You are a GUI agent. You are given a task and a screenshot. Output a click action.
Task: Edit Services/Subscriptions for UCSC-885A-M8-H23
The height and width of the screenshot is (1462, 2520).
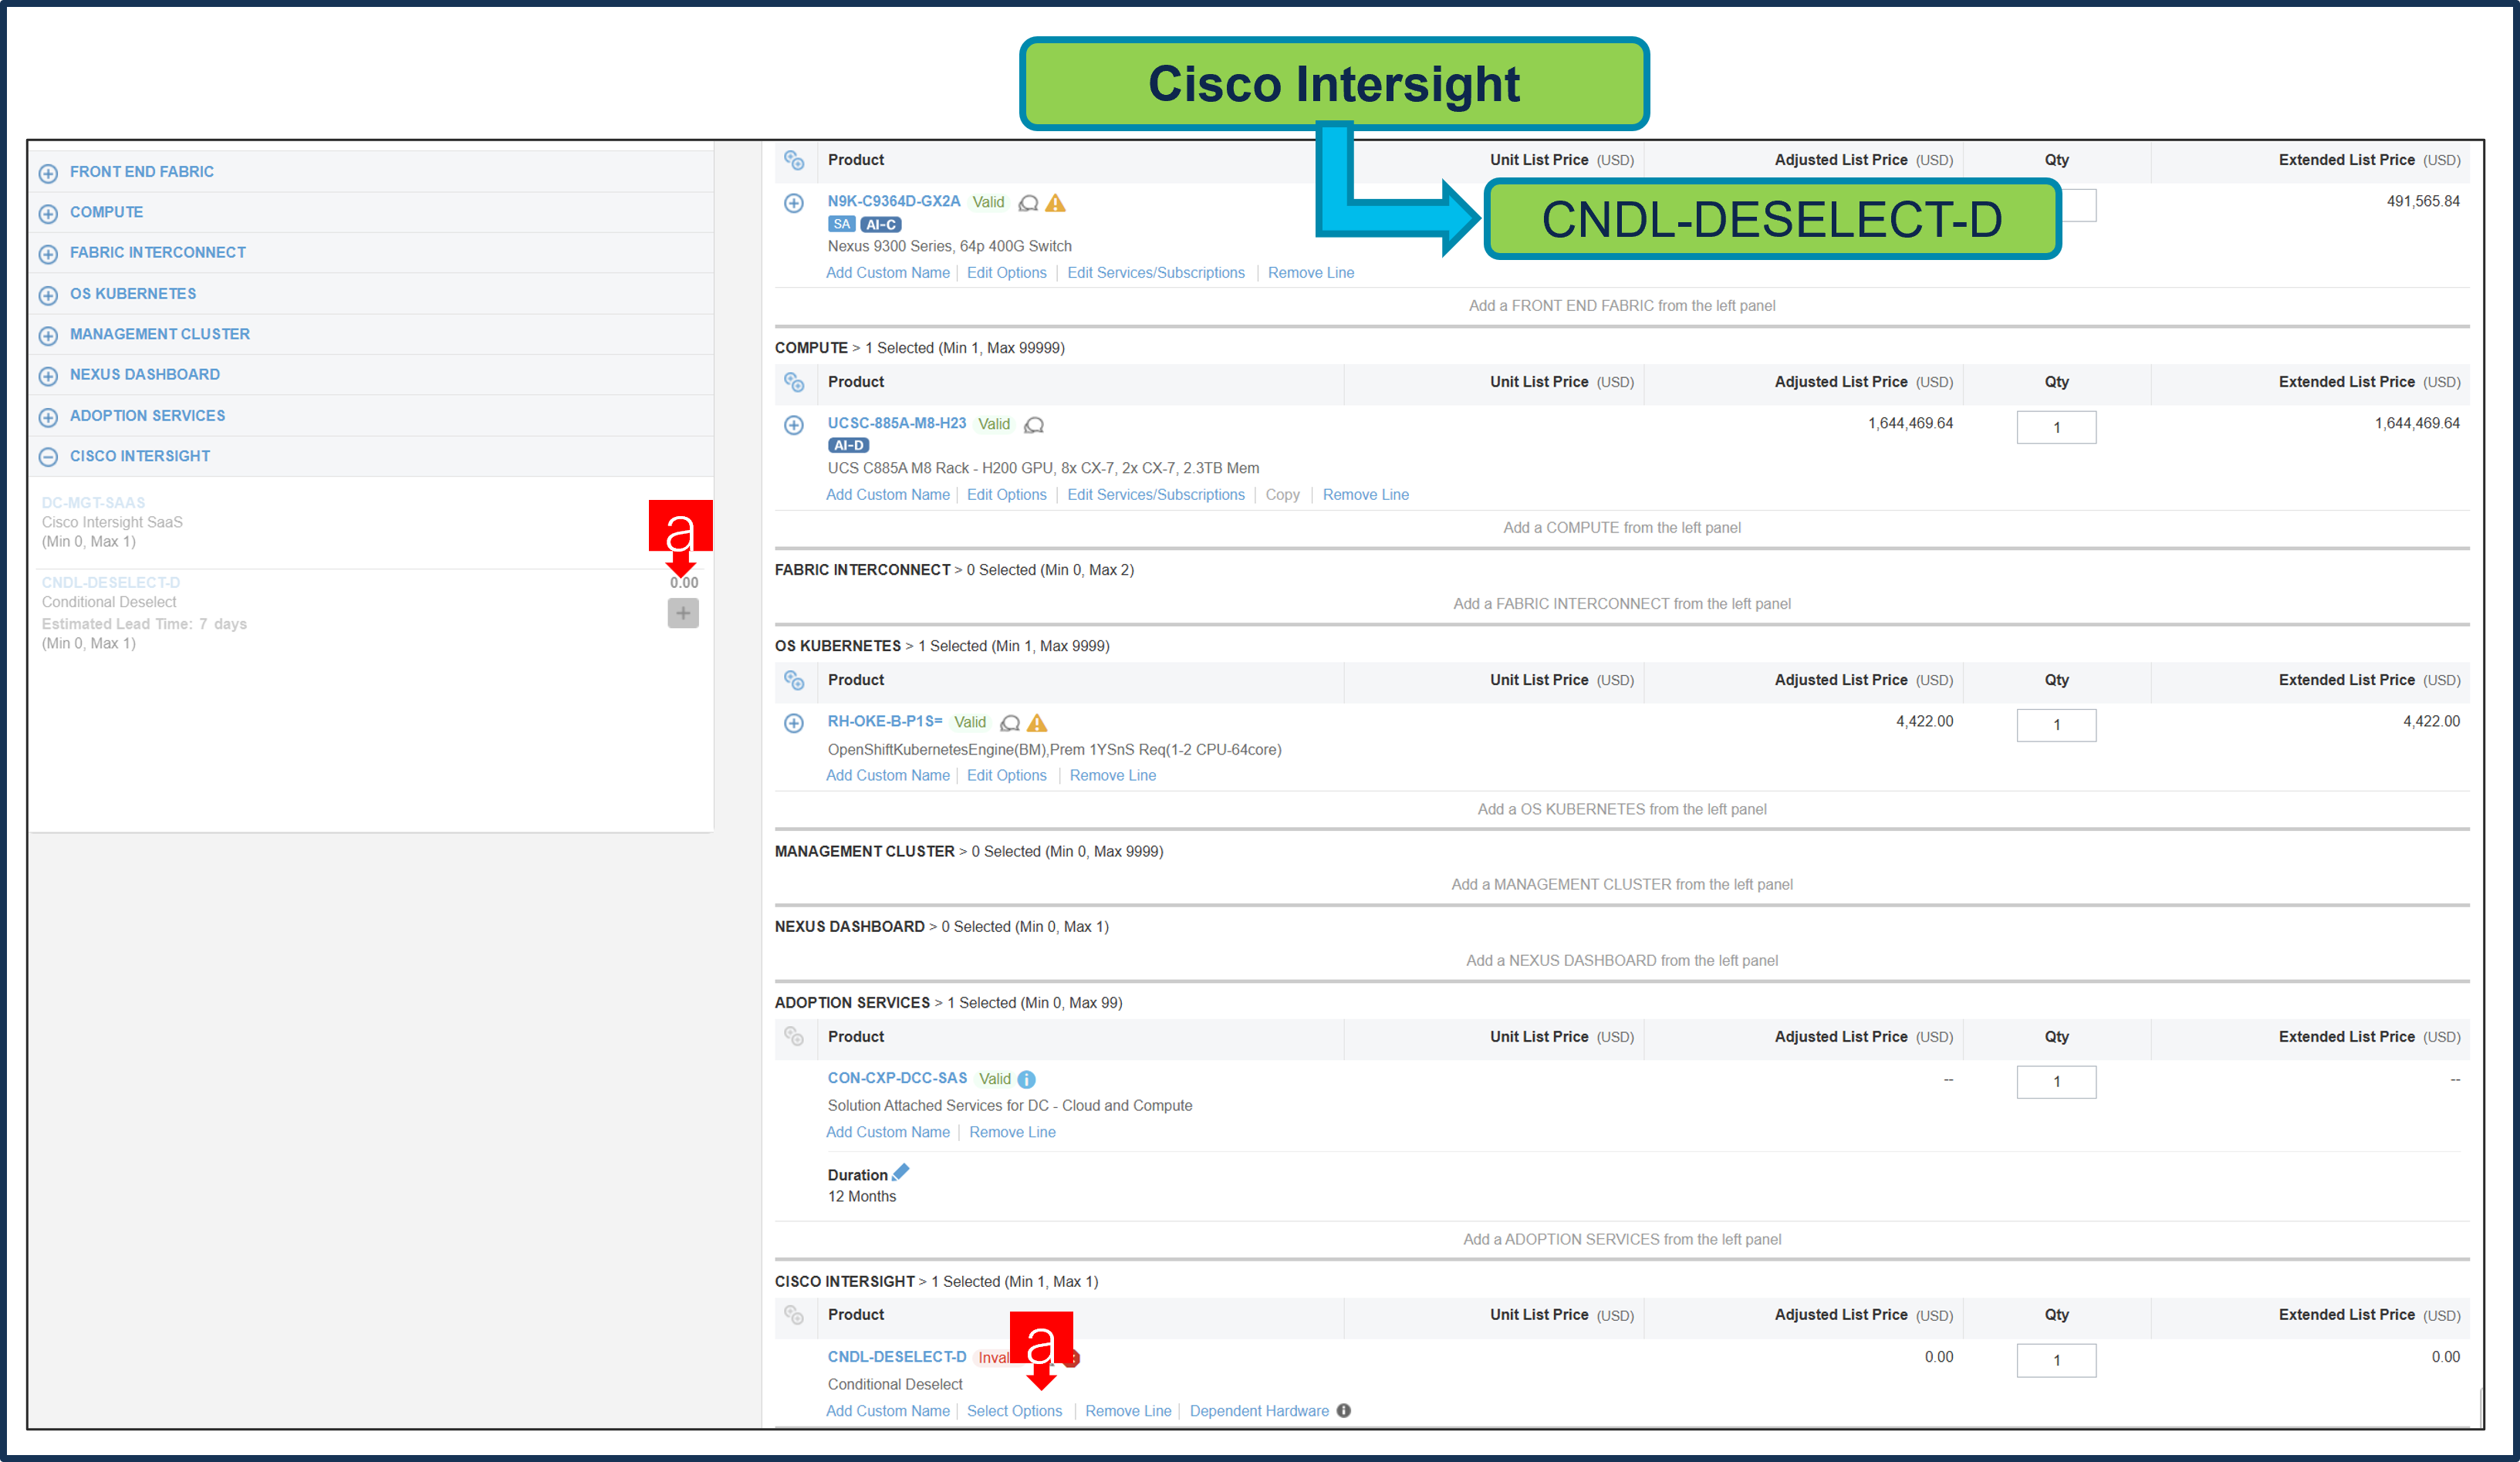click(1156, 495)
